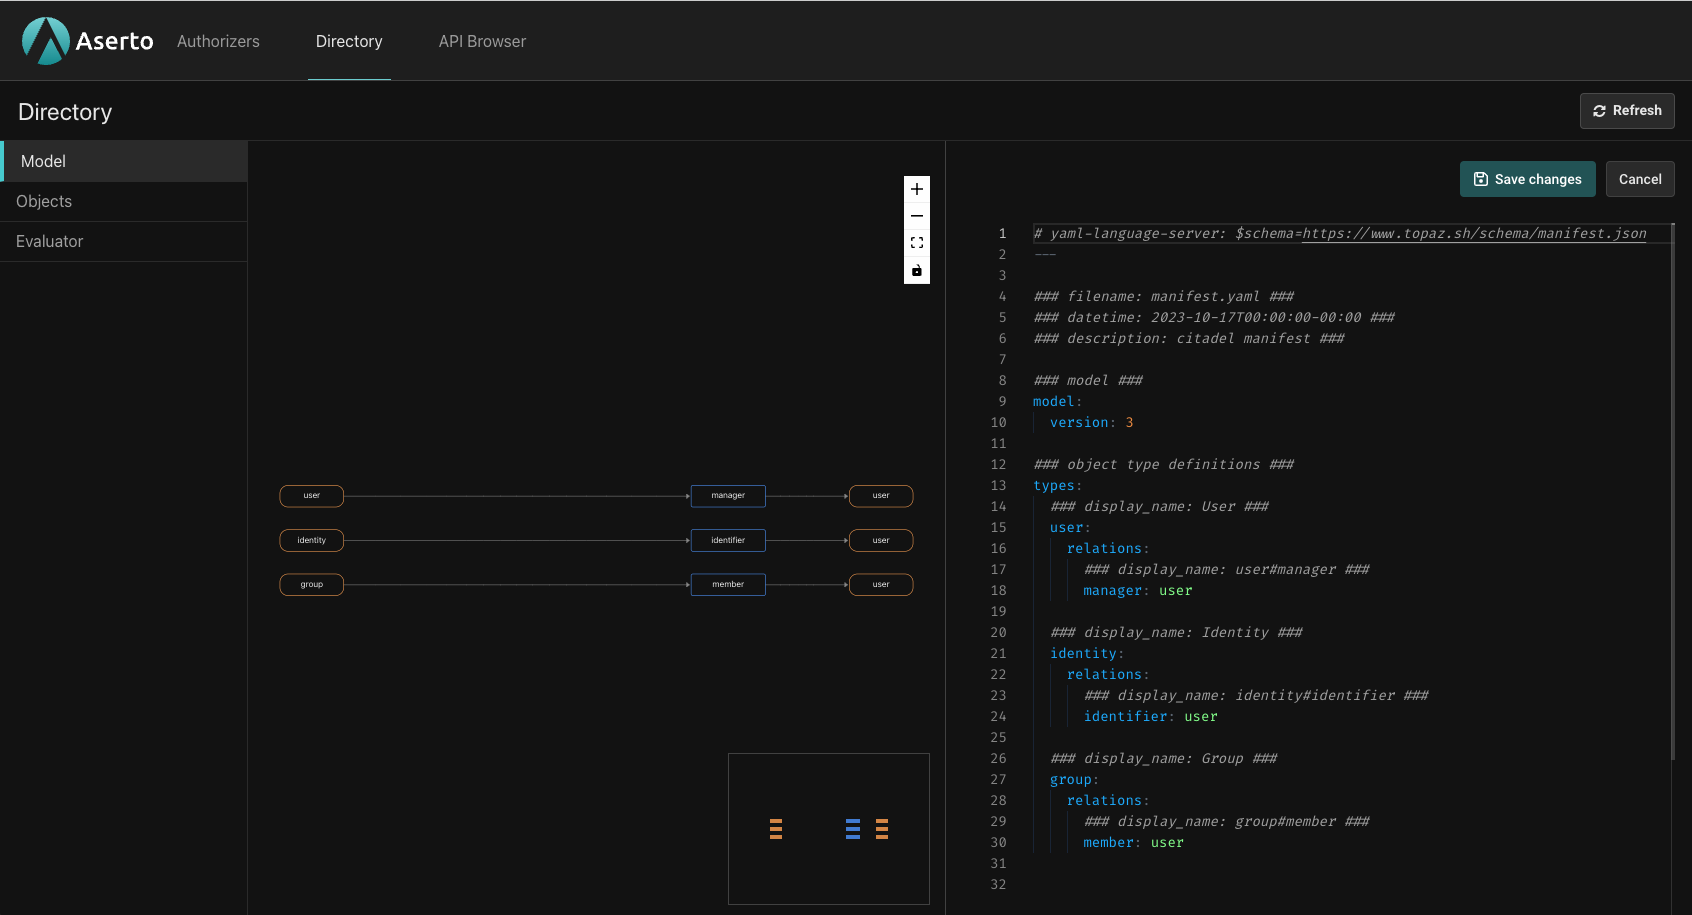Click the member relation node
Image resolution: width=1692 pixels, height=915 pixels.
pos(728,584)
